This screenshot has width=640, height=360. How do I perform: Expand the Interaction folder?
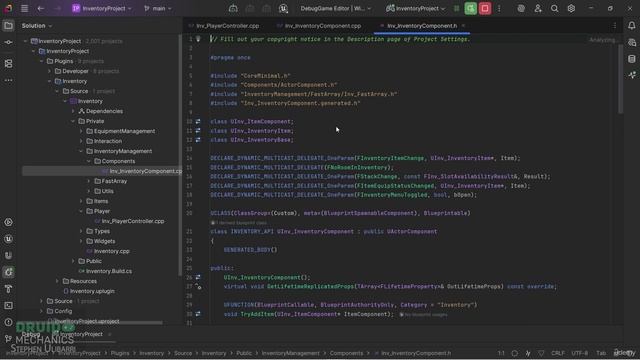[x=81, y=141]
